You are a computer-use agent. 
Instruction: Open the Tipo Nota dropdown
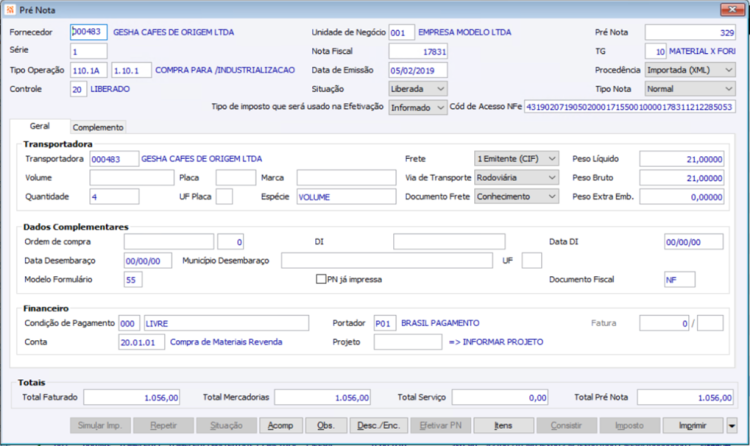(690, 89)
